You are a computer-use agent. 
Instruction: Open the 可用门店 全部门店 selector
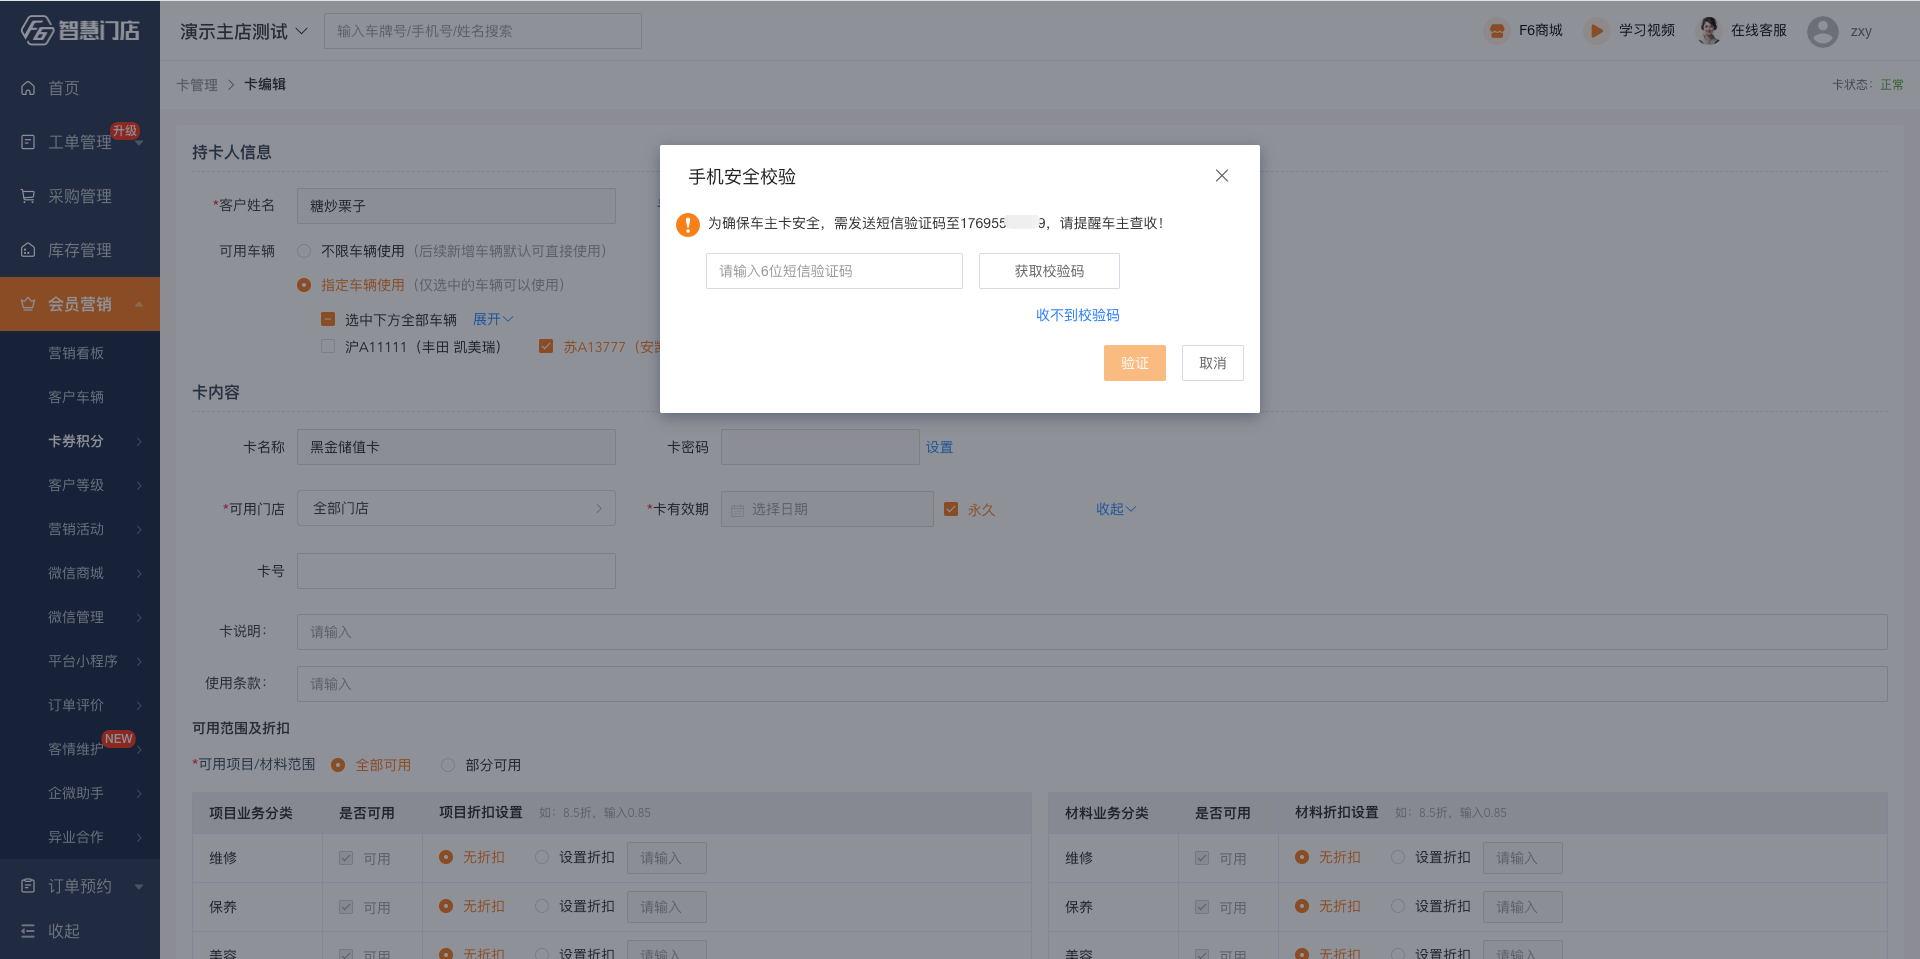pos(456,509)
